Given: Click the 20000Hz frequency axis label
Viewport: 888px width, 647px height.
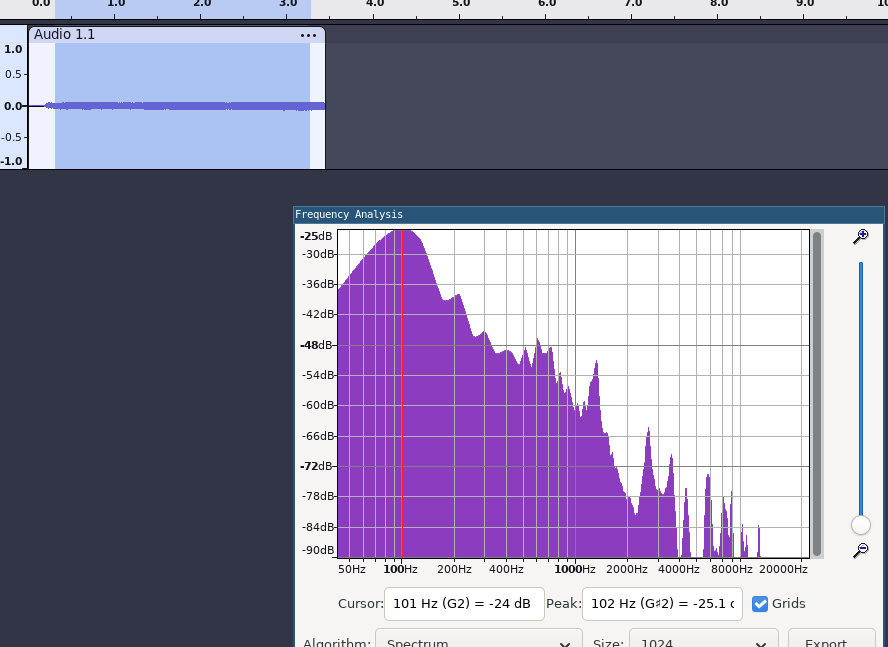Looking at the screenshot, I should [783, 569].
